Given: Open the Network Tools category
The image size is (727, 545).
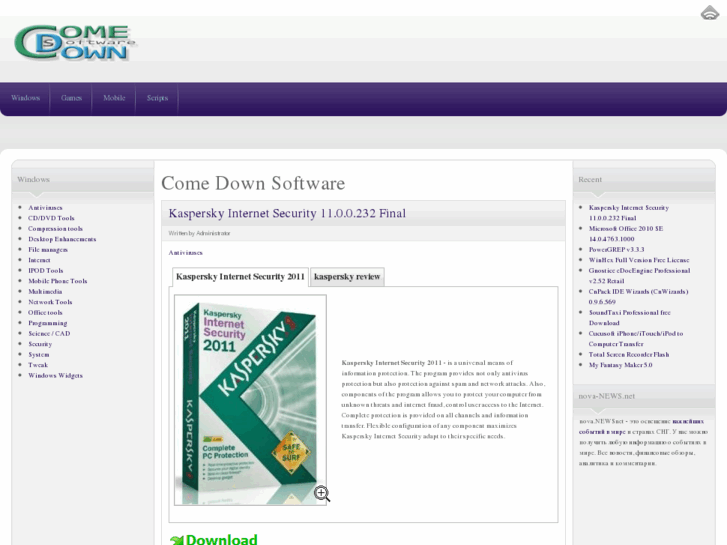Looking at the screenshot, I should click(x=50, y=302).
